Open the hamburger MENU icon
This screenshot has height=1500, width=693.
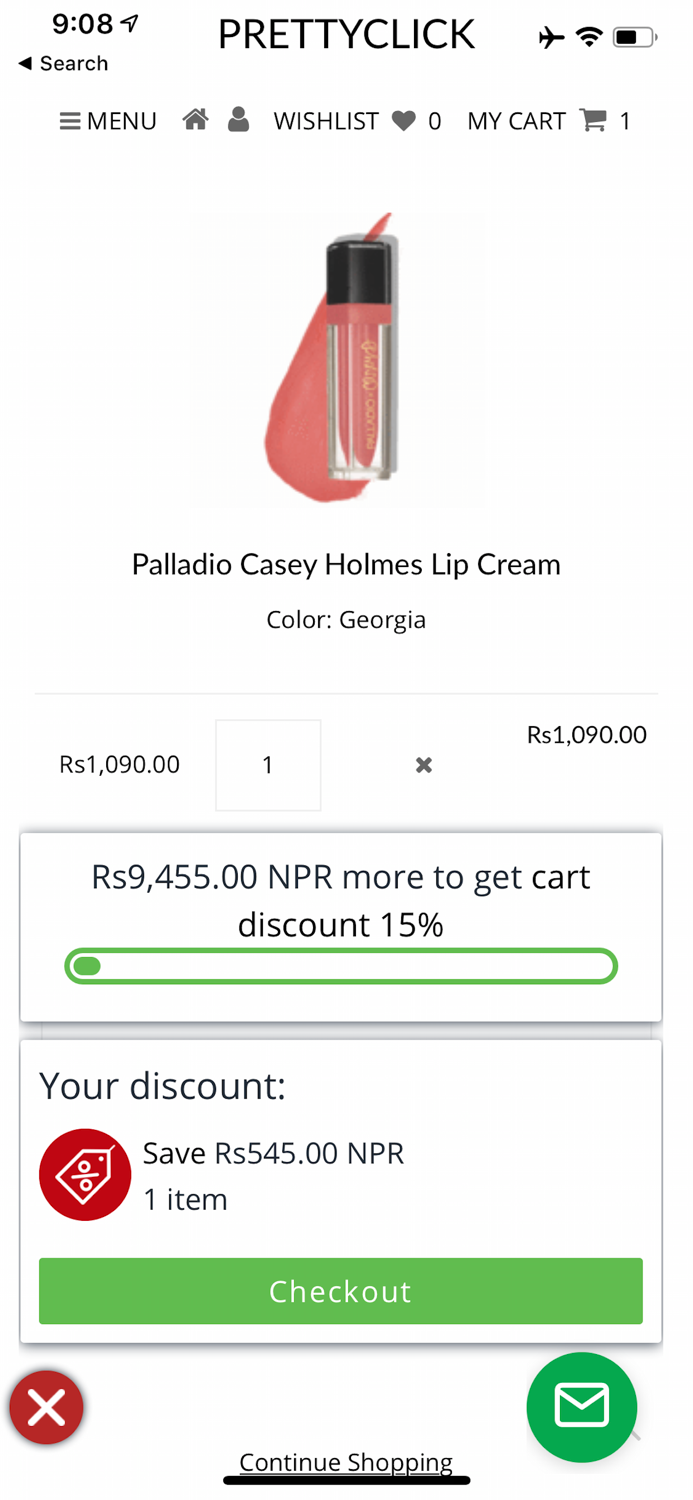tap(71, 121)
